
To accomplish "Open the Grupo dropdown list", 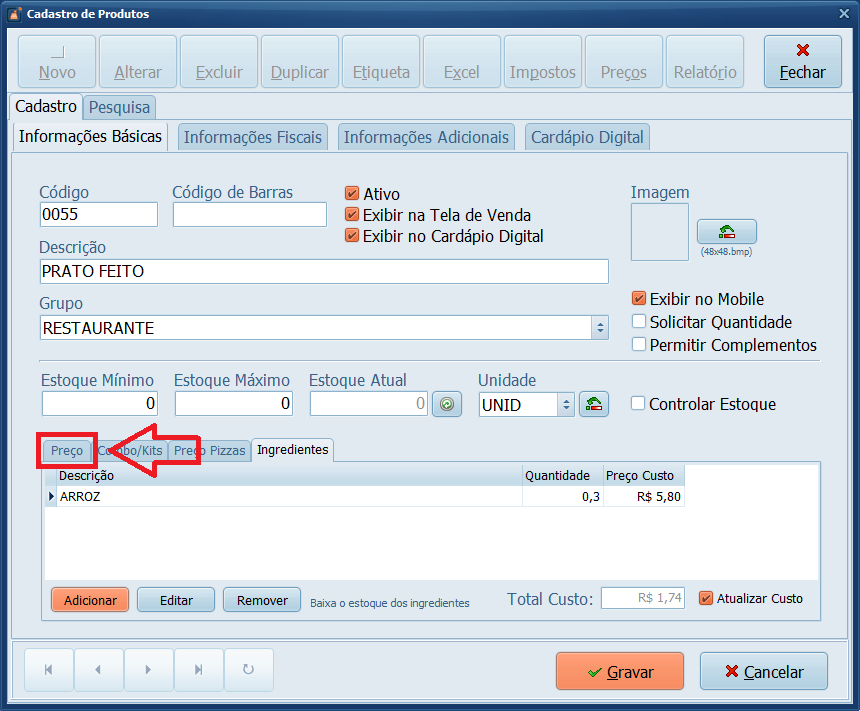I will pos(599,328).
